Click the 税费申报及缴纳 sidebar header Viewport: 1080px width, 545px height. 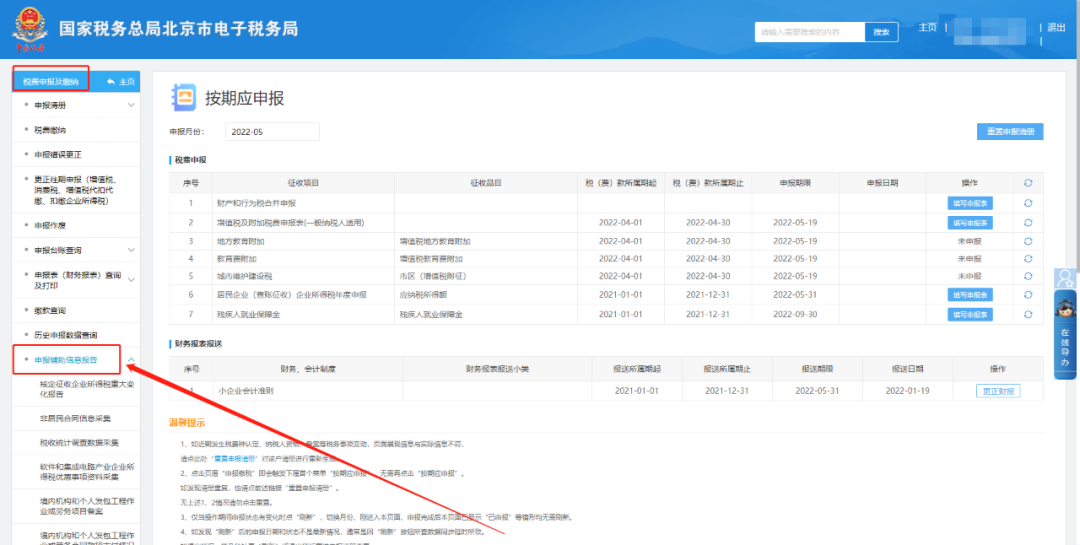(x=51, y=82)
